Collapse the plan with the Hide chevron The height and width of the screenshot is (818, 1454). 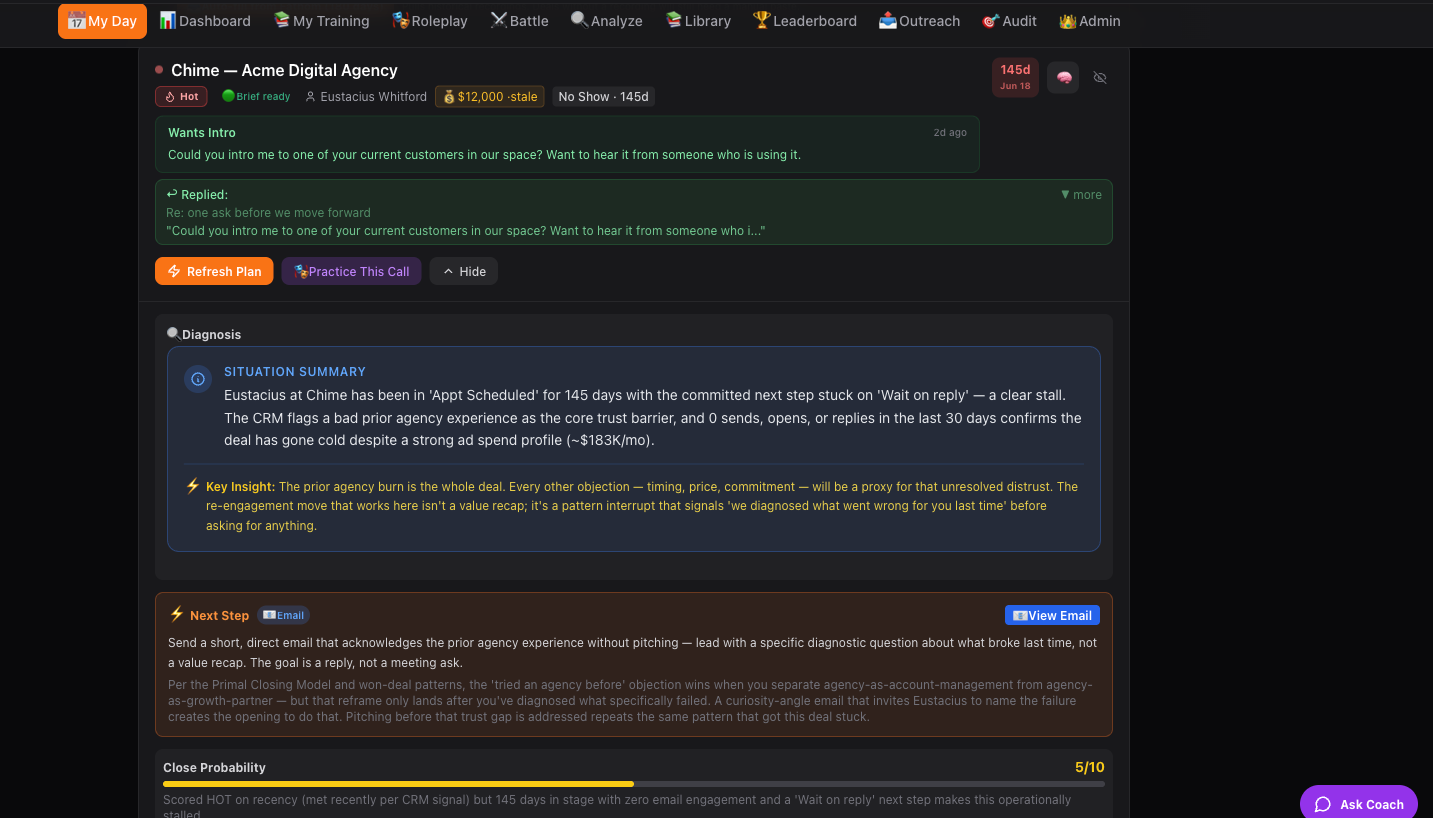(464, 271)
